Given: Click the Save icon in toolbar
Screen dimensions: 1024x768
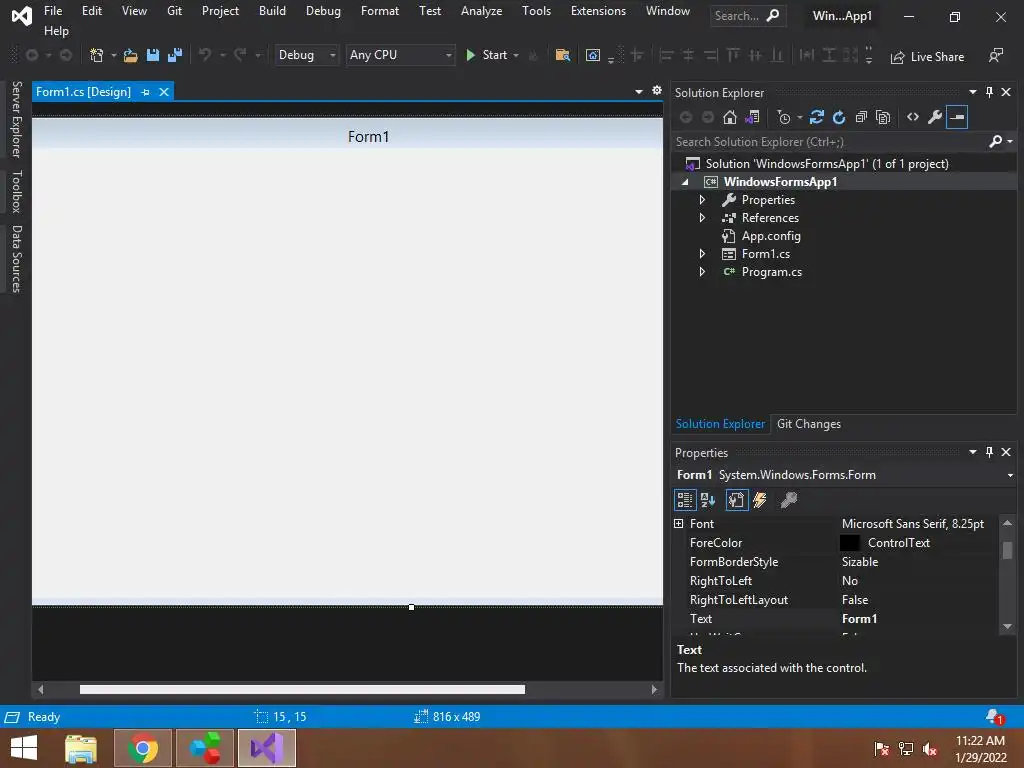Looking at the screenshot, I should click(153, 56).
